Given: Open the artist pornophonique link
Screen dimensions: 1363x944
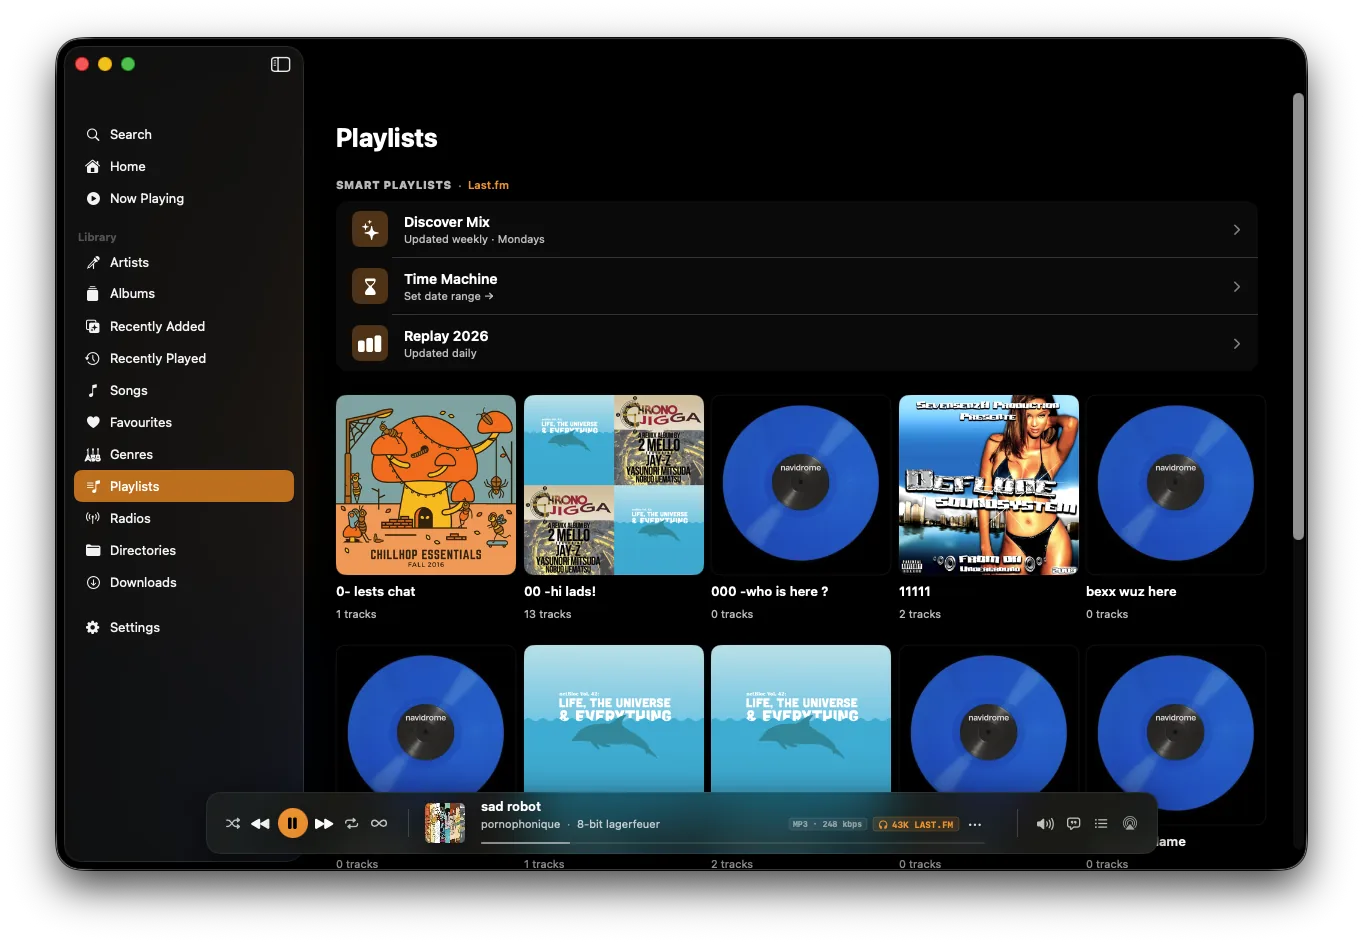Looking at the screenshot, I should [x=520, y=825].
